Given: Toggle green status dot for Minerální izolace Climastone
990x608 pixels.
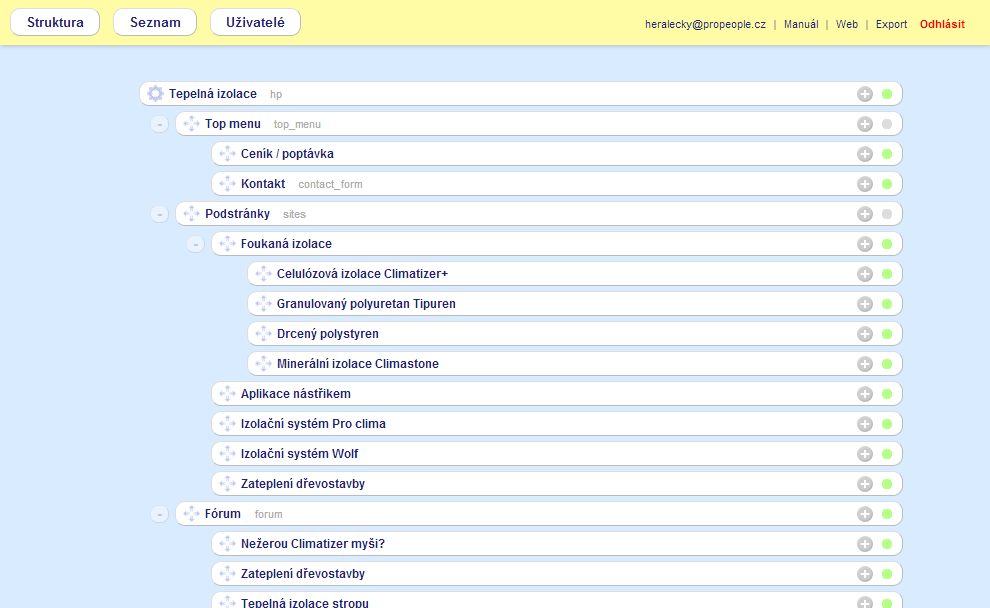Looking at the screenshot, I should [x=886, y=364].
